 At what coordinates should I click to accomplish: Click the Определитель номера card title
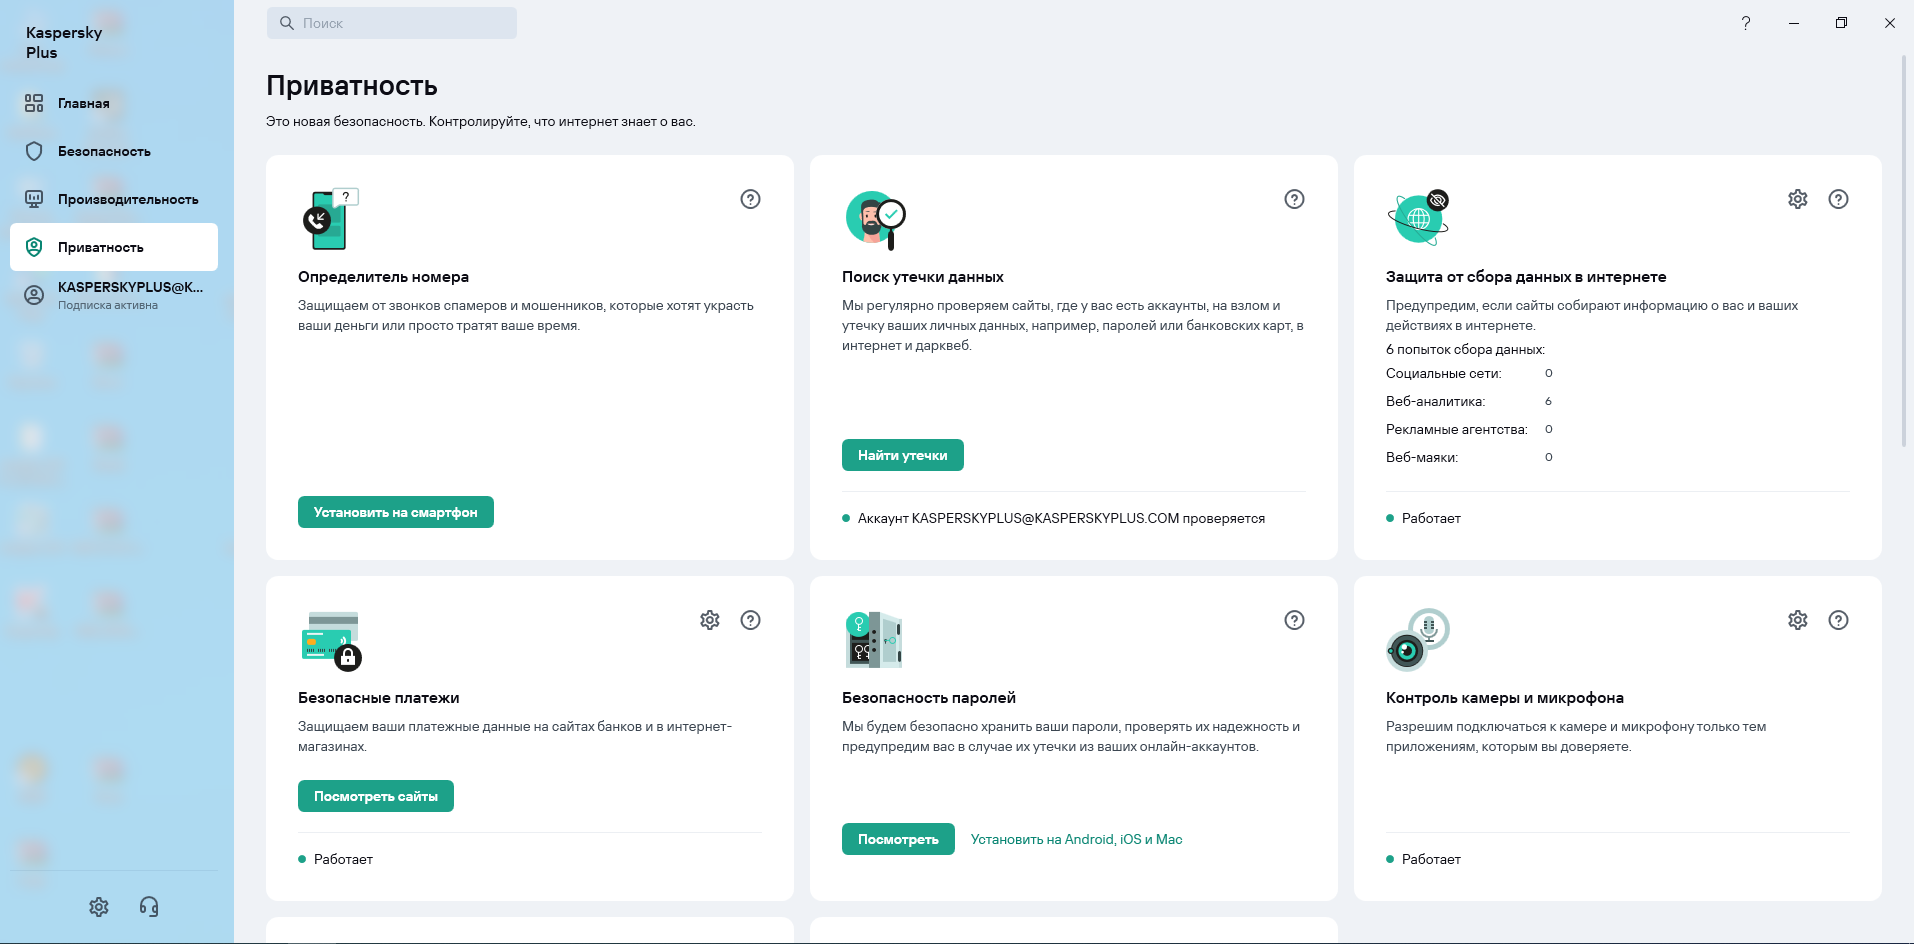pyautogui.click(x=383, y=277)
